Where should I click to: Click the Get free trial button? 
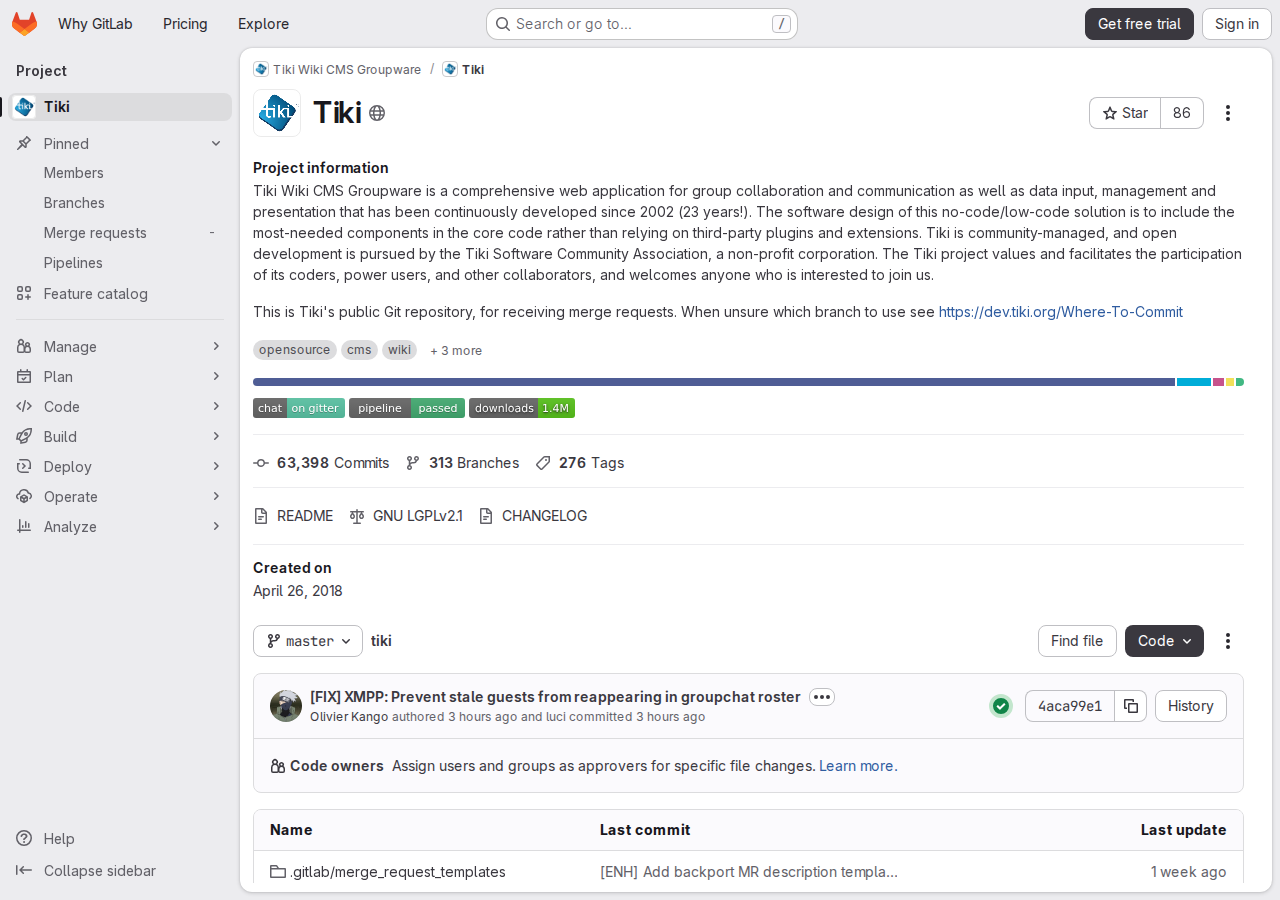[1139, 24]
